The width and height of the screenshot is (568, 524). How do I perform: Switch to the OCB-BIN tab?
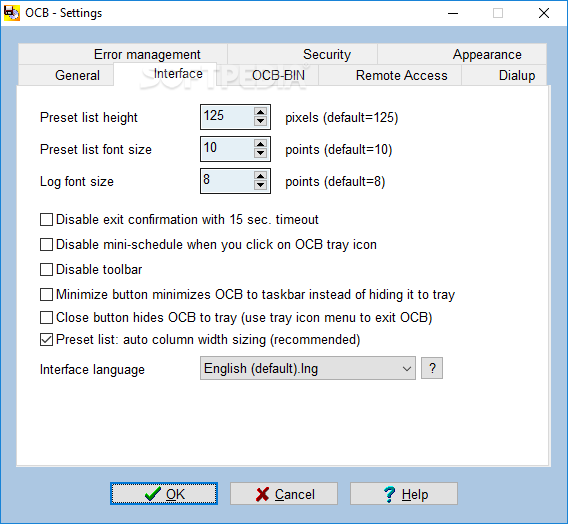point(268,75)
